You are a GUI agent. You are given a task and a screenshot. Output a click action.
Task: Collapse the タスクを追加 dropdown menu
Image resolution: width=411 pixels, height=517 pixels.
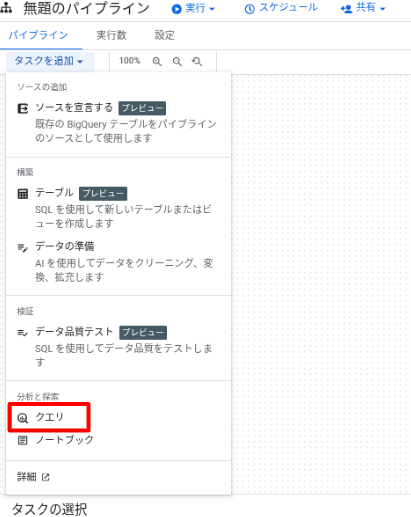(49, 61)
